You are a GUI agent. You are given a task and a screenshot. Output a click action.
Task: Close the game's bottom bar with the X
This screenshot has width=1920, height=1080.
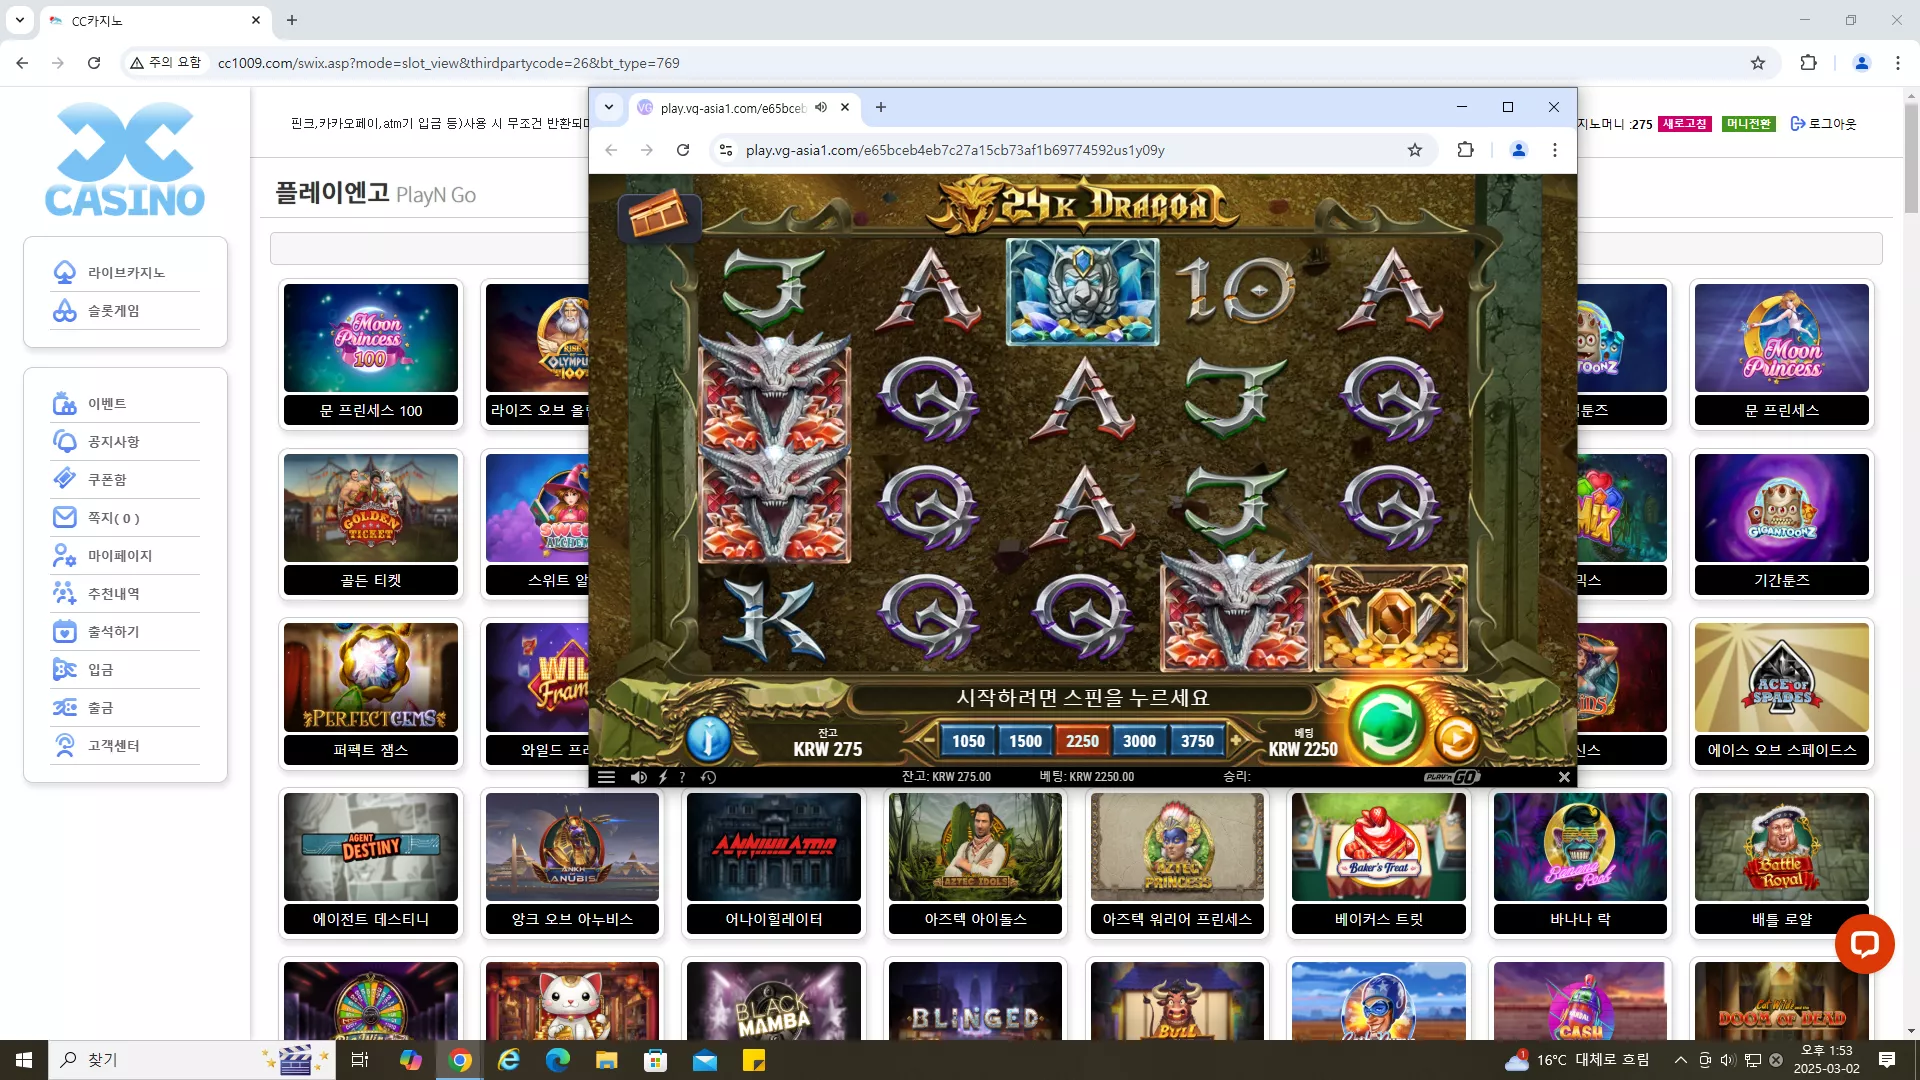coord(1564,777)
